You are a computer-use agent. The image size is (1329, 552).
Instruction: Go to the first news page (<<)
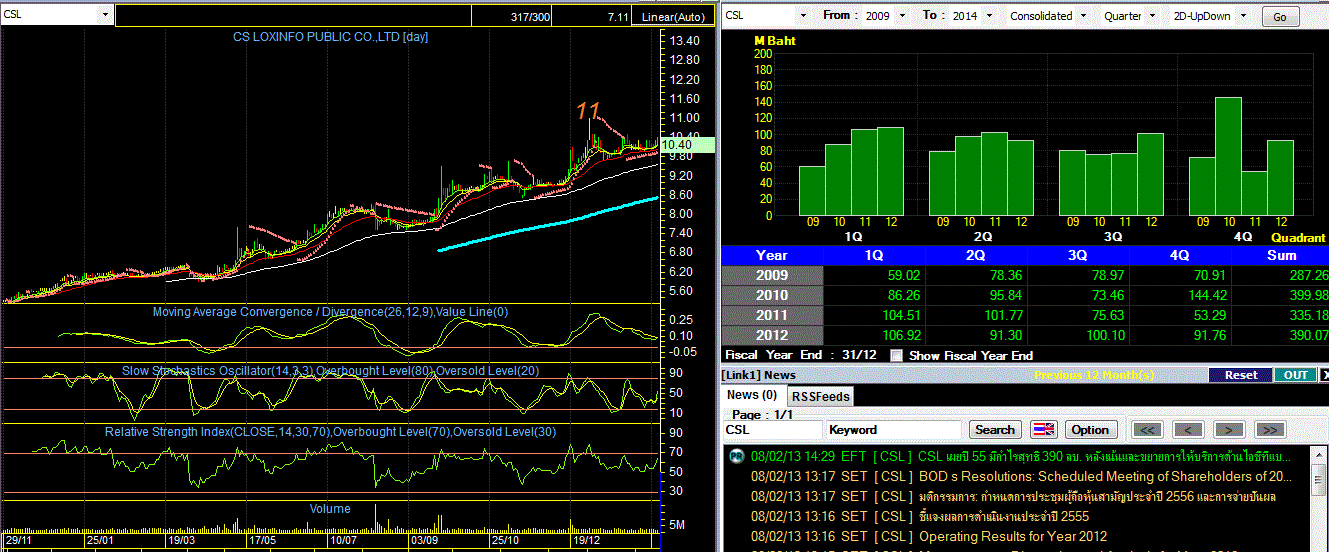click(1147, 429)
